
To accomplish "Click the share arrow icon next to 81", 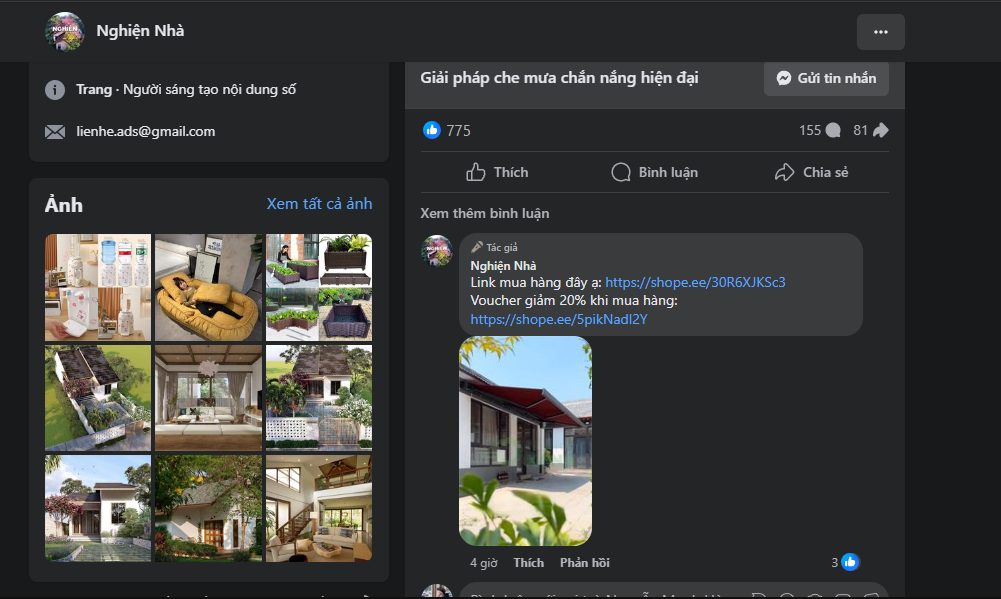I will click(x=881, y=130).
